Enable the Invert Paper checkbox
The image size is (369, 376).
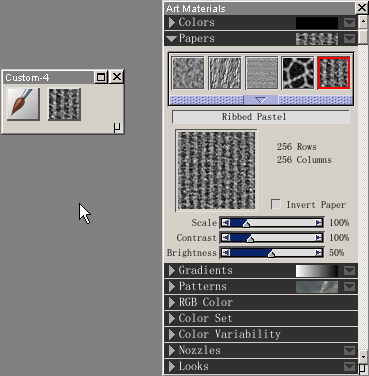click(276, 204)
